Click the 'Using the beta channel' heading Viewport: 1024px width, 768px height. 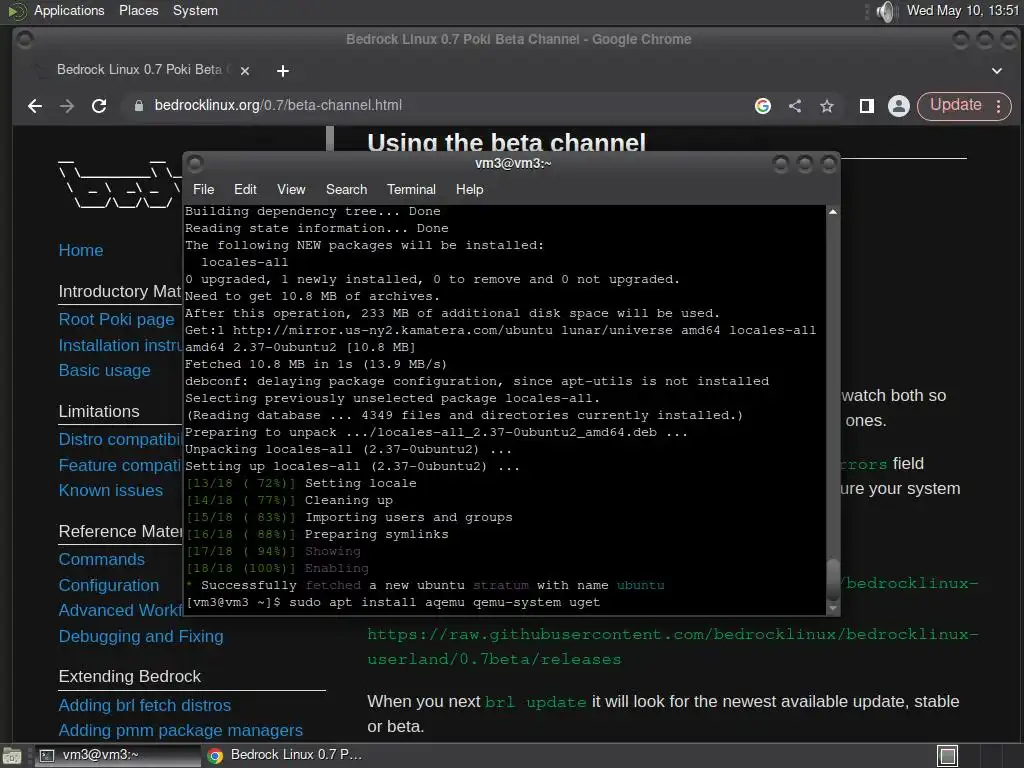506,142
